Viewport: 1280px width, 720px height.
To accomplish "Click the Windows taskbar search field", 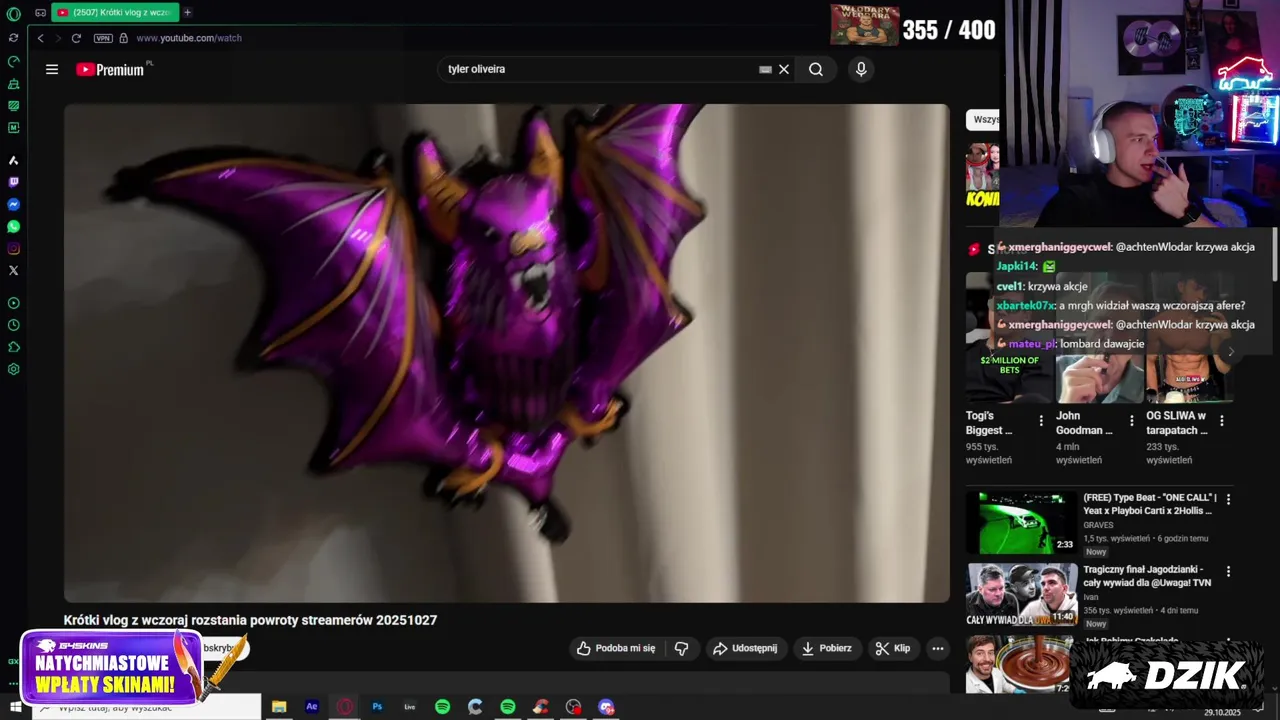I will tap(147, 707).
